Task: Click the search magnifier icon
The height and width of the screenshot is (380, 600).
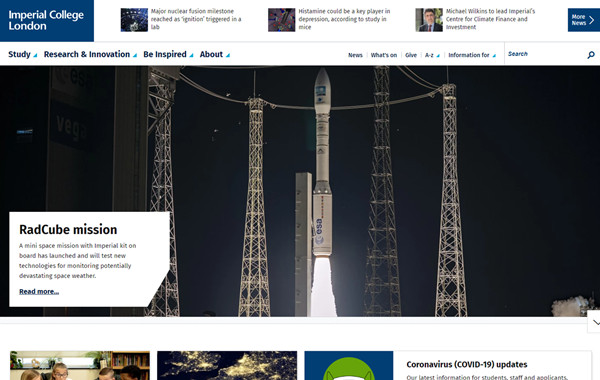Action: coord(591,55)
